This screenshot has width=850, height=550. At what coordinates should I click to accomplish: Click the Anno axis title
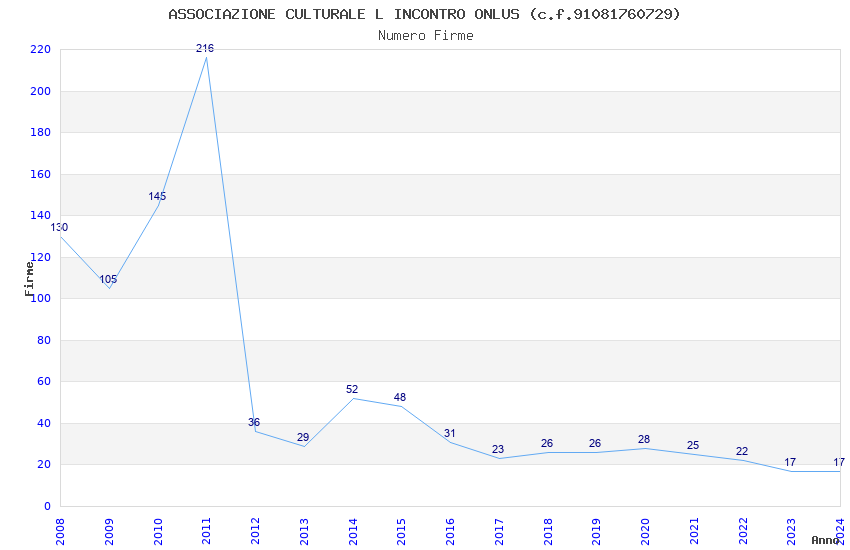click(x=825, y=540)
